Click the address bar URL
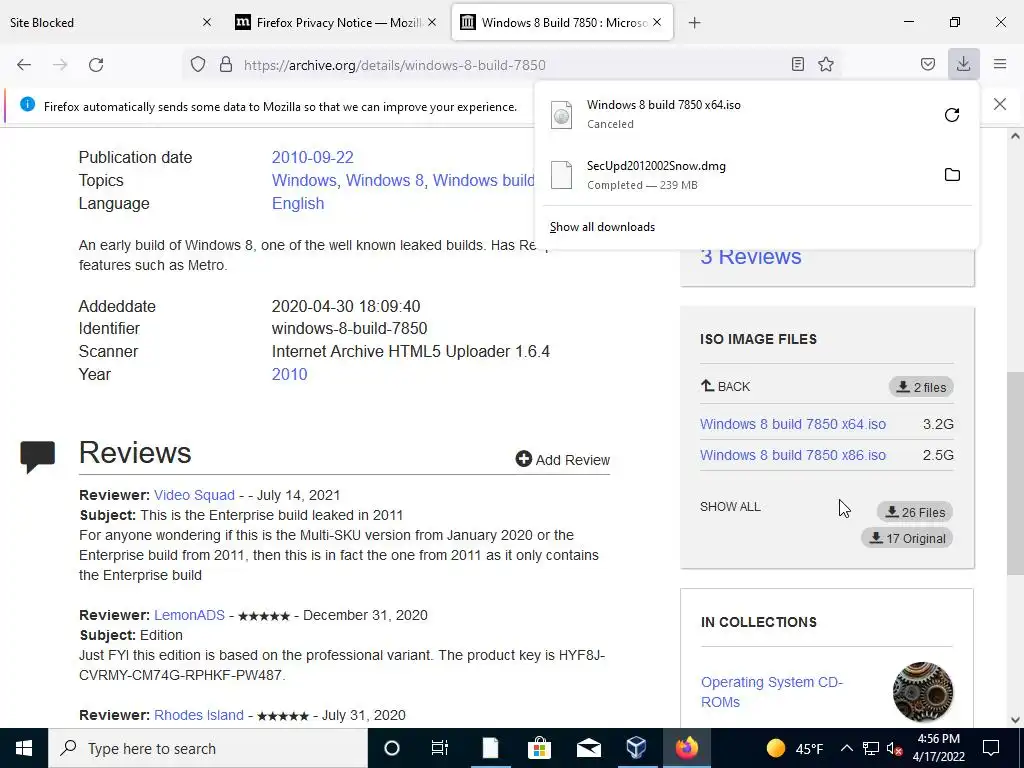Viewport: 1024px width, 768px height. point(394,65)
